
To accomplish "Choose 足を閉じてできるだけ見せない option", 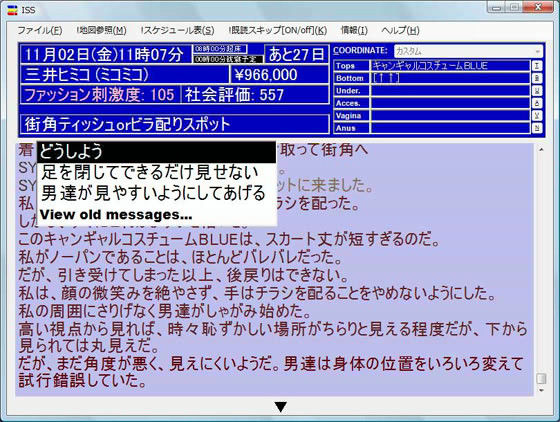I will pyautogui.click(x=156, y=173).
